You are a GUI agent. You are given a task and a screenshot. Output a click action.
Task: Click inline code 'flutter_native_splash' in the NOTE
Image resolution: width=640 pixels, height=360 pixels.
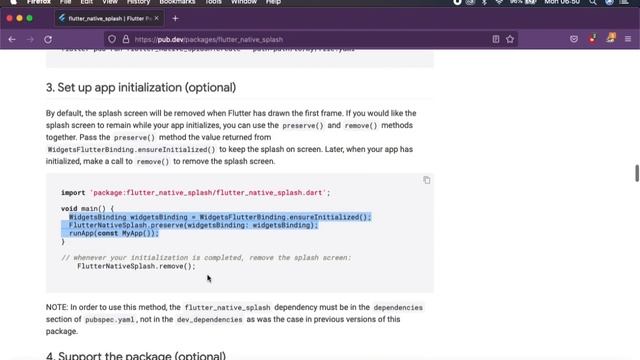[x=227, y=308]
